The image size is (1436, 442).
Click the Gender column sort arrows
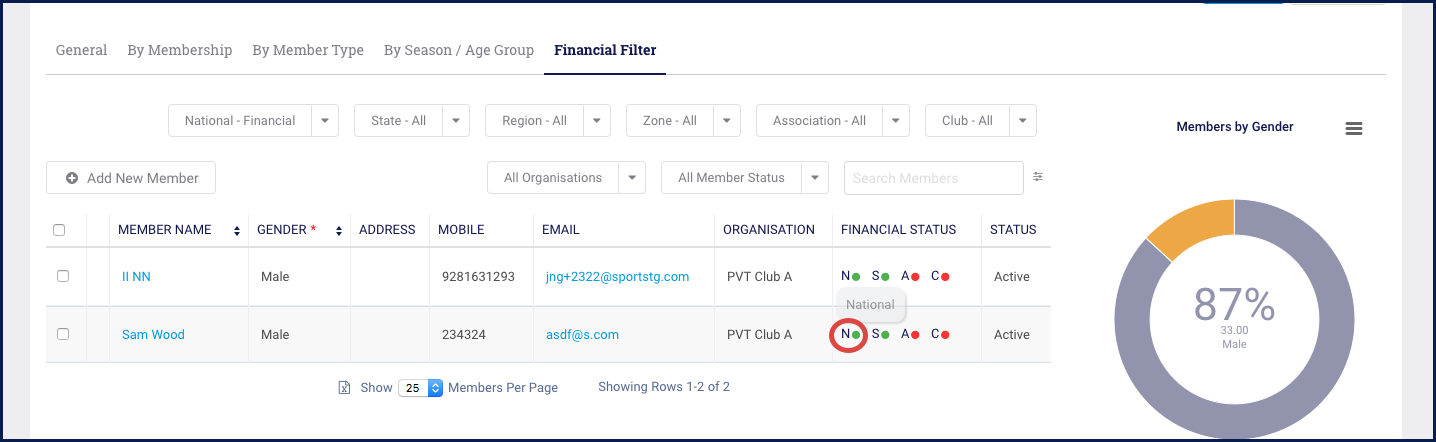pyautogui.click(x=339, y=231)
